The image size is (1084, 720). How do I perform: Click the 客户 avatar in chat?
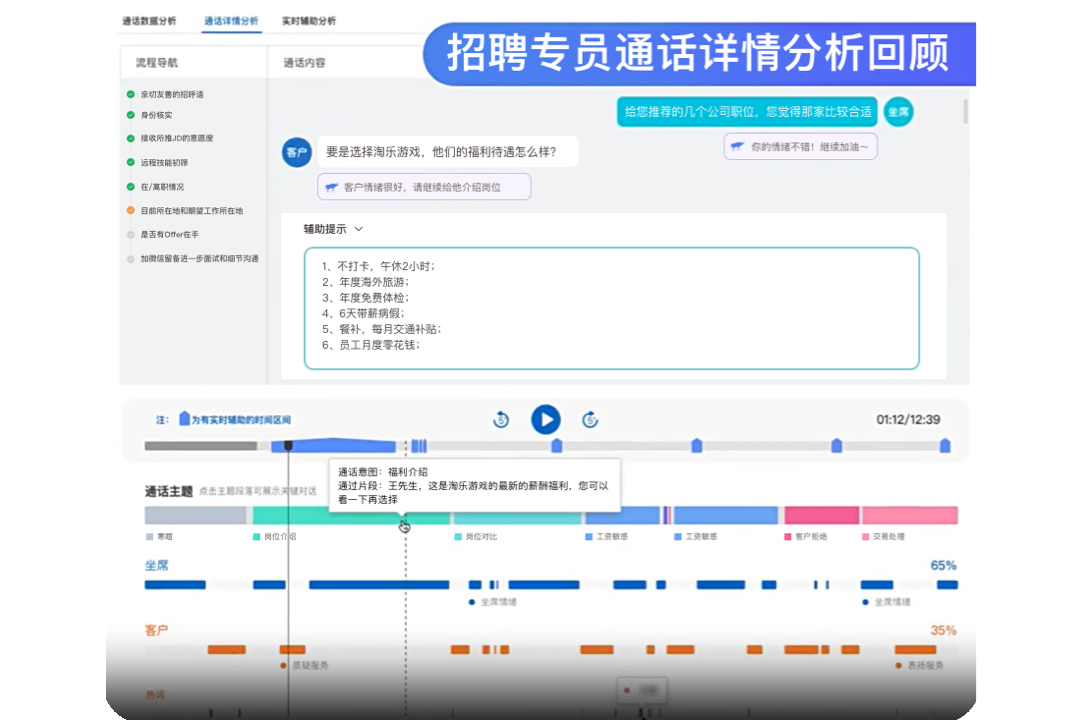tap(297, 152)
